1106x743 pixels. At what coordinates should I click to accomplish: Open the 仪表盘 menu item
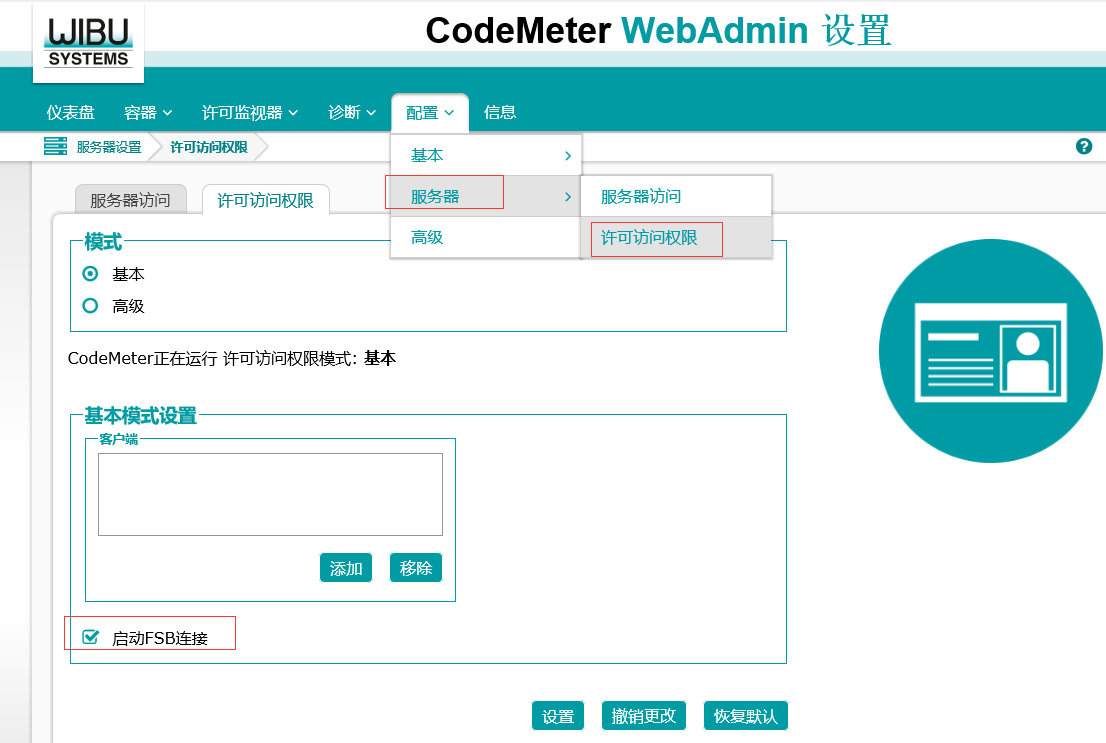coord(71,113)
